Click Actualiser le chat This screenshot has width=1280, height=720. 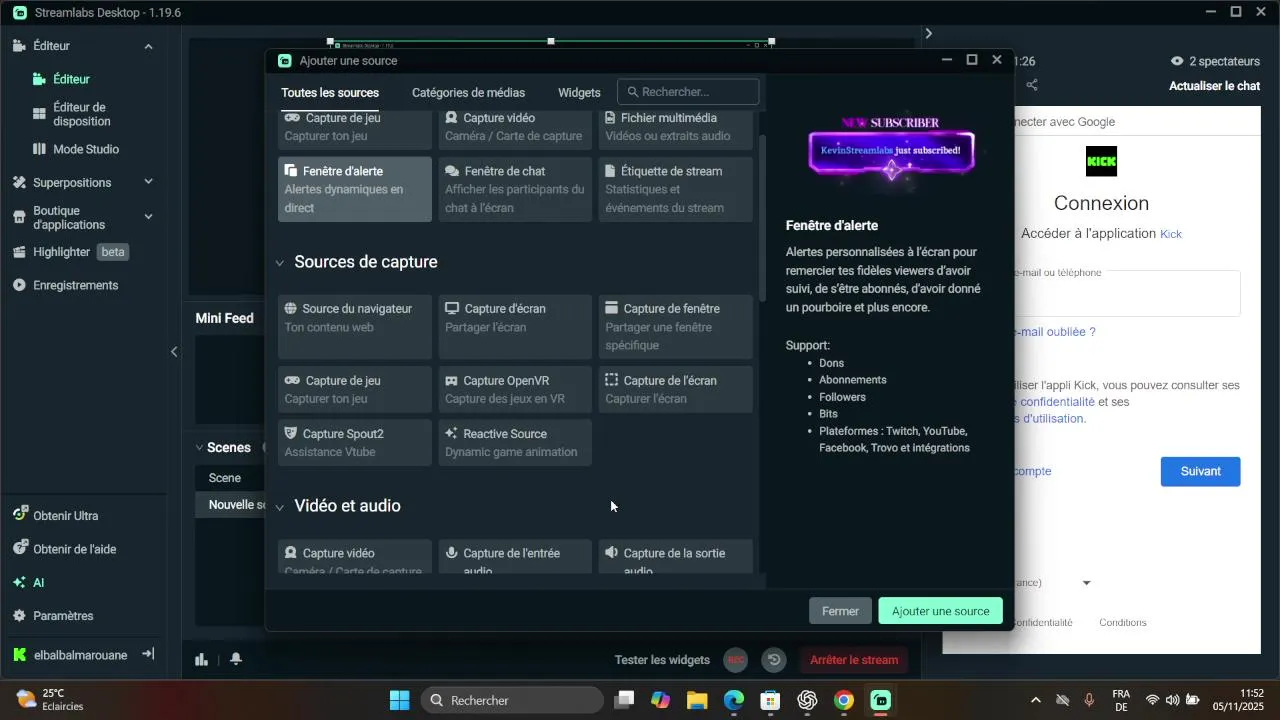(x=1214, y=86)
